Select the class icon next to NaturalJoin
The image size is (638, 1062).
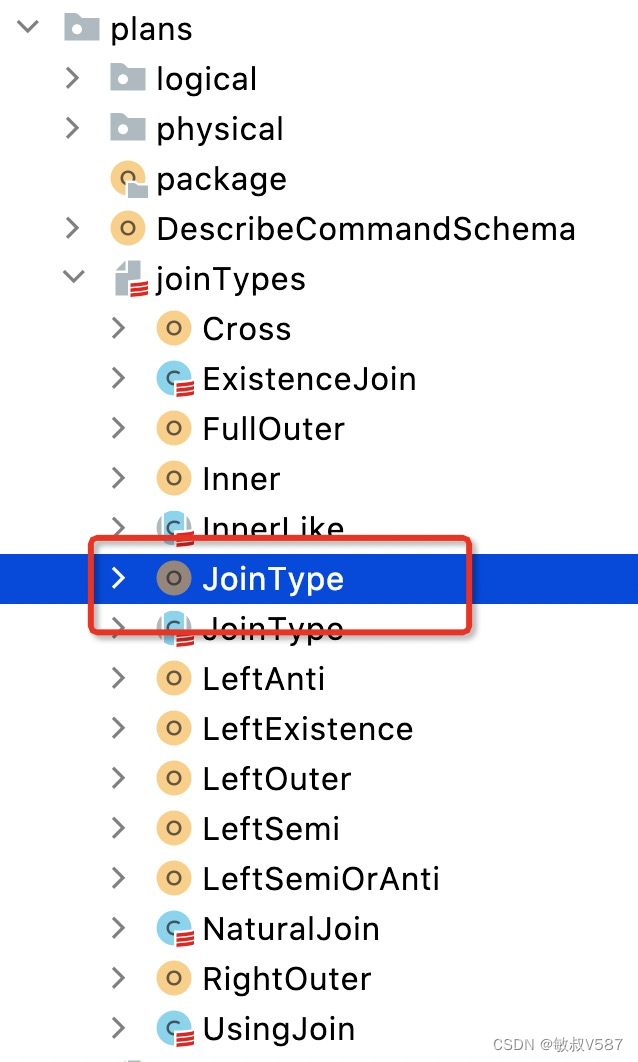[x=174, y=928]
